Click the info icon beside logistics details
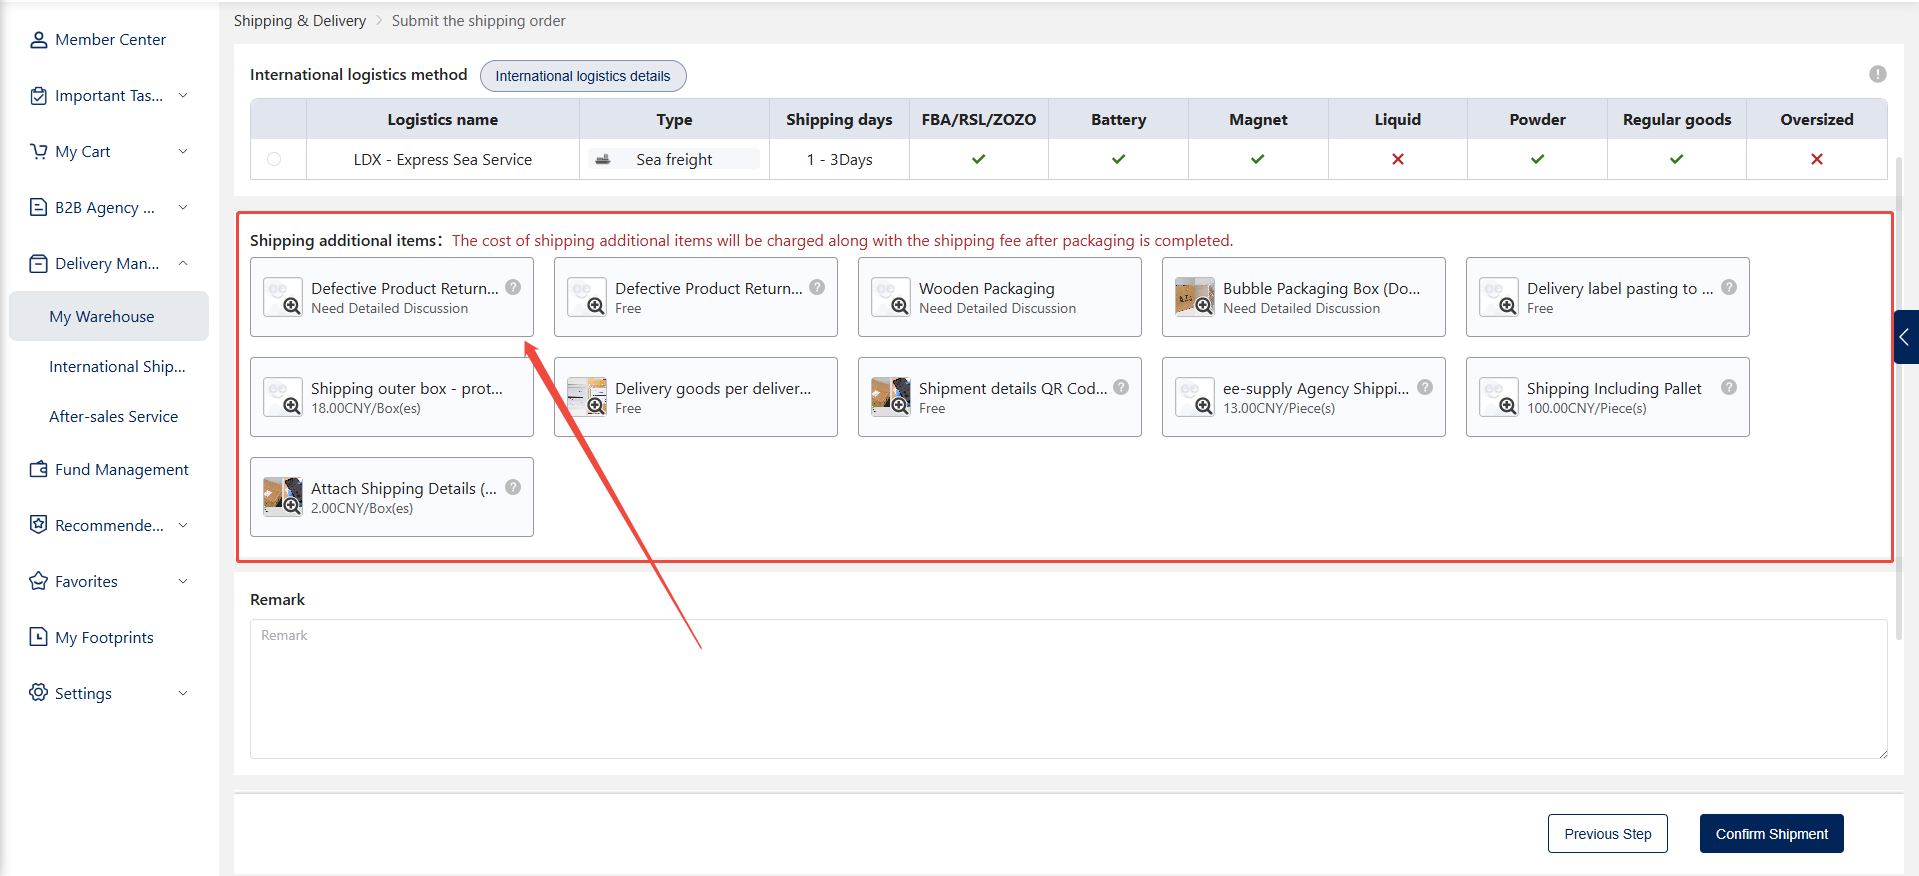1919x876 pixels. [1878, 74]
